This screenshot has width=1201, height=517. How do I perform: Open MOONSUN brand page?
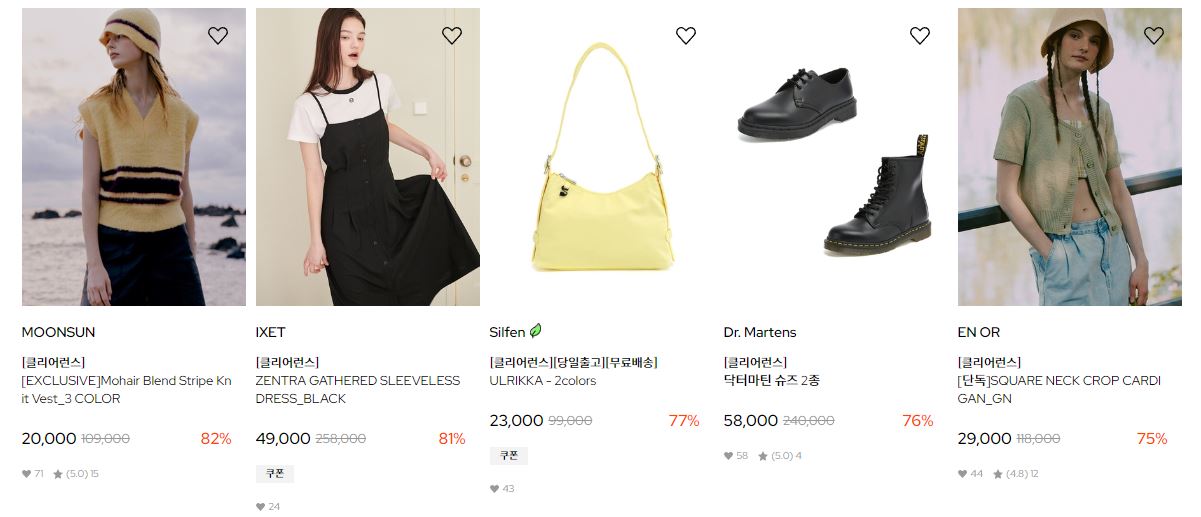[x=58, y=332]
